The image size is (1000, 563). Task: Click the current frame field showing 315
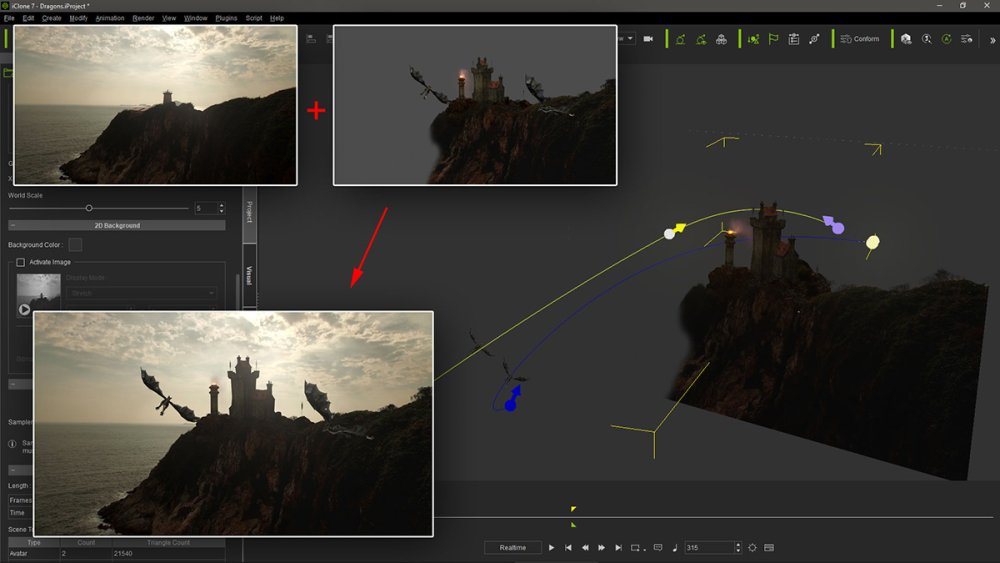click(x=709, y=548)
